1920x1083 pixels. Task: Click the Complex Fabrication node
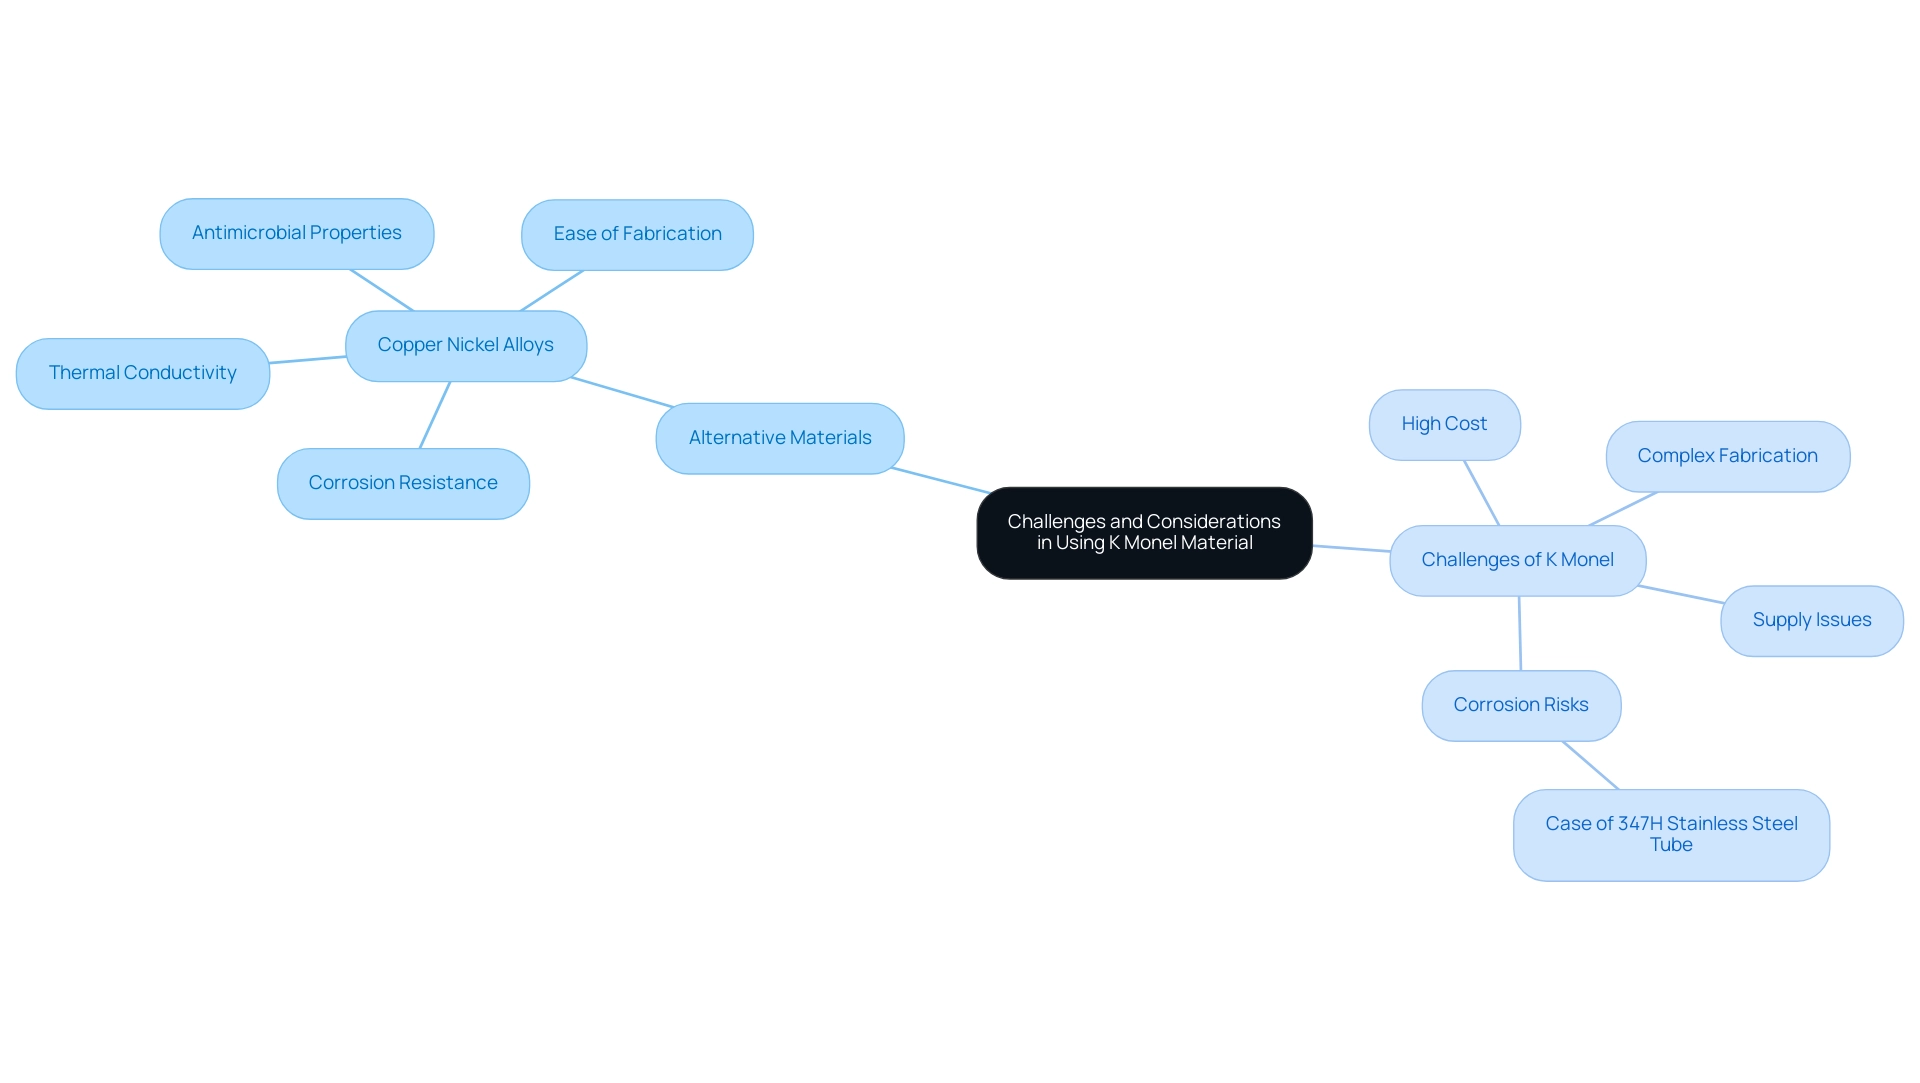coord(1727,455)
